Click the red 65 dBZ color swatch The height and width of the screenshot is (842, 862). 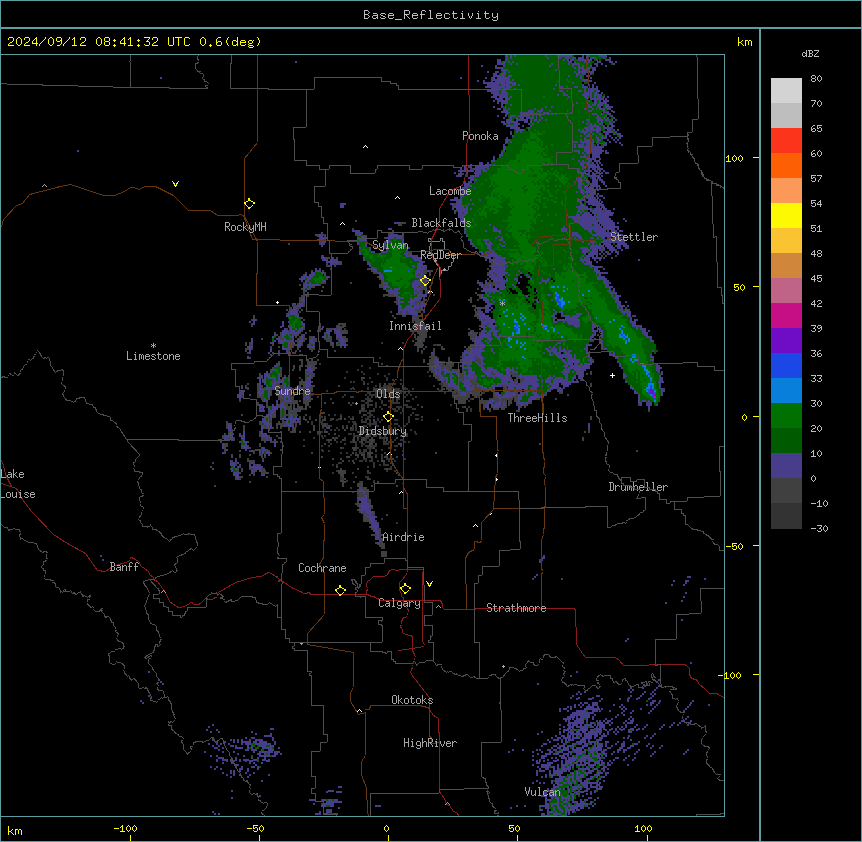(786, 141)
